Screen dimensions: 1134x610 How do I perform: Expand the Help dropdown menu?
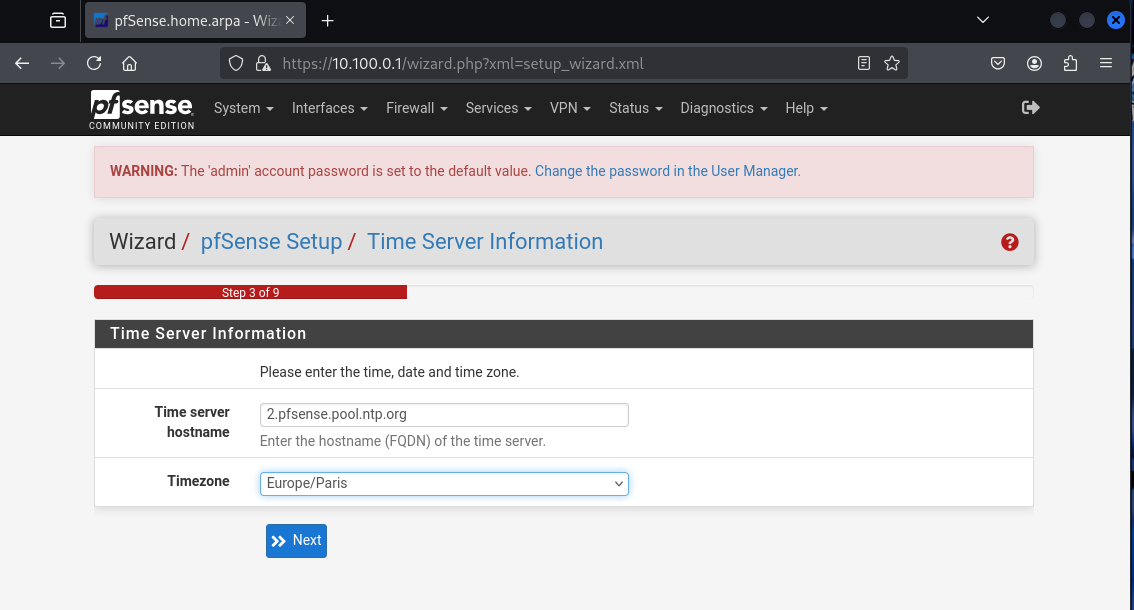click(806, 109)
